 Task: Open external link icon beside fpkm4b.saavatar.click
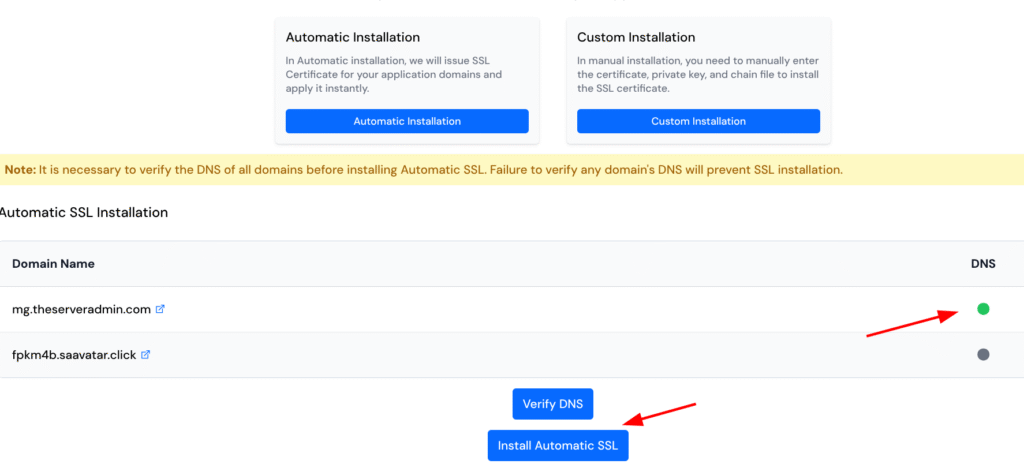[x=146, y=354]
